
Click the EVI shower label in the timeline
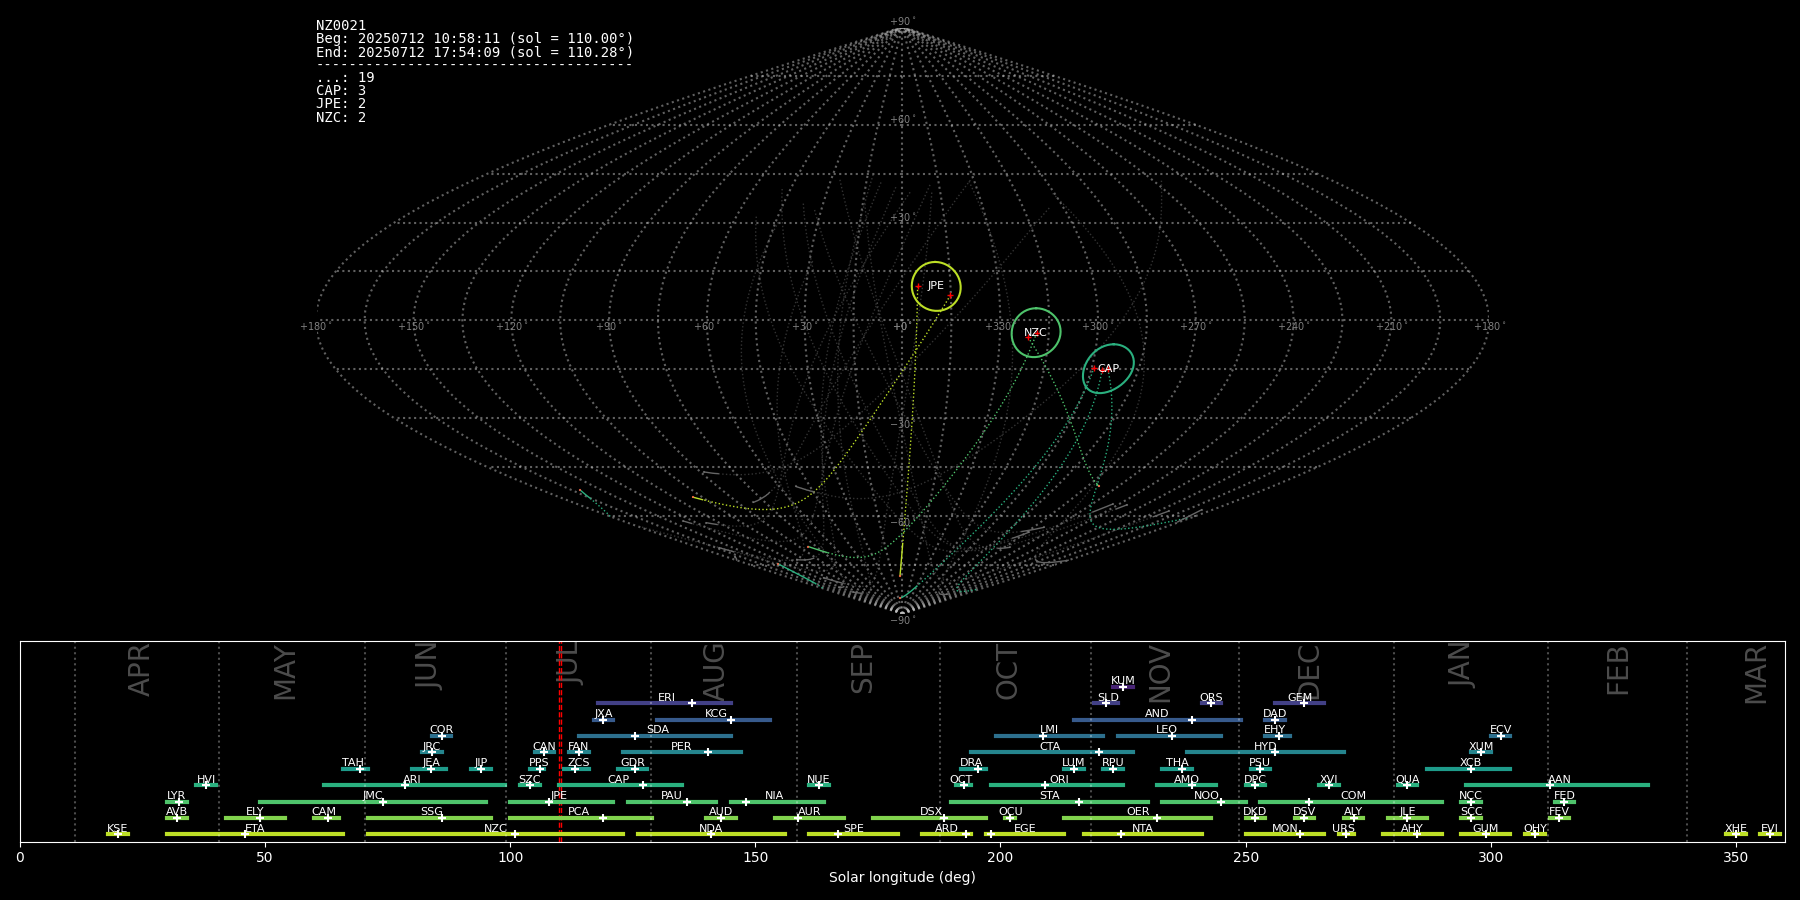[x=1770, y=829]
